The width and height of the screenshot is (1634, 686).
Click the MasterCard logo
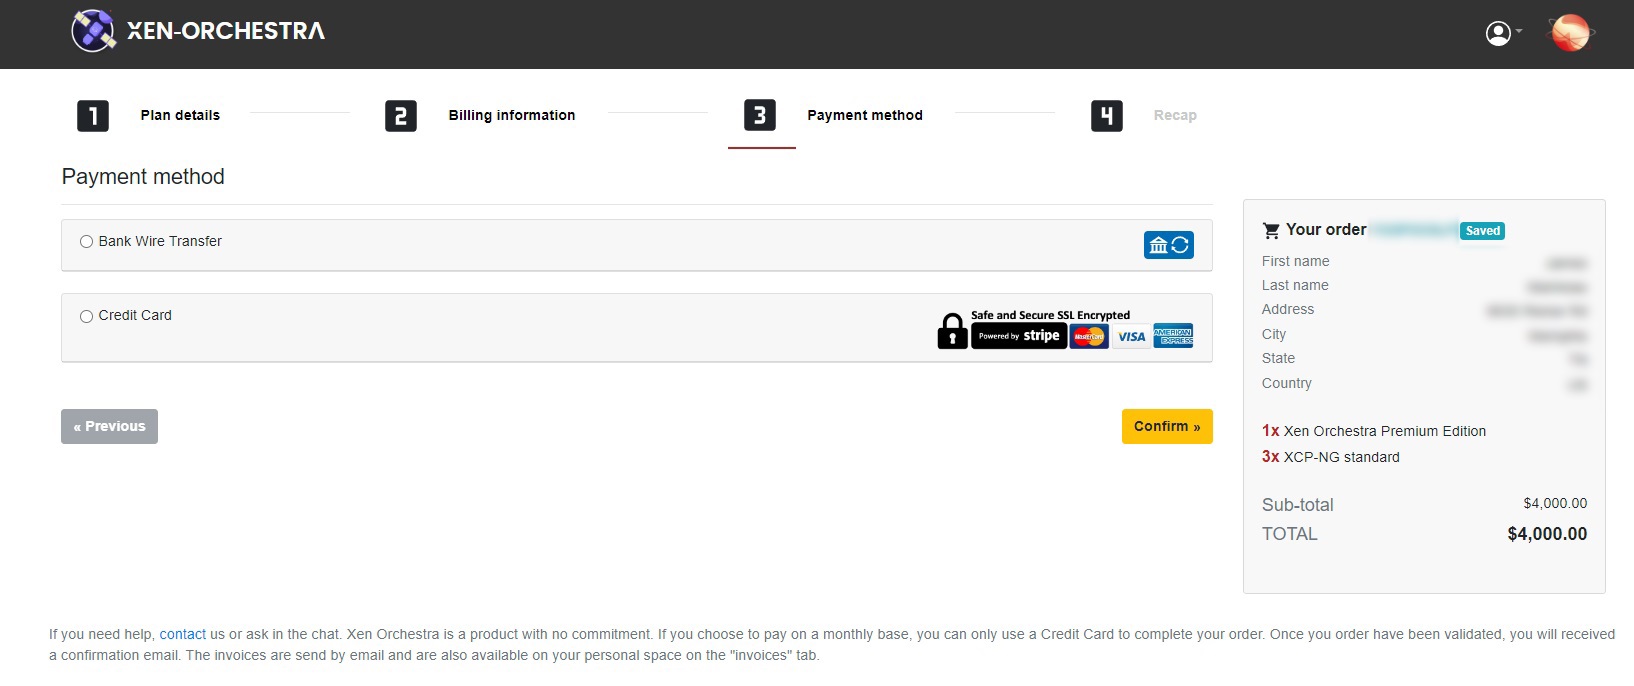(x=1089, y=336)
